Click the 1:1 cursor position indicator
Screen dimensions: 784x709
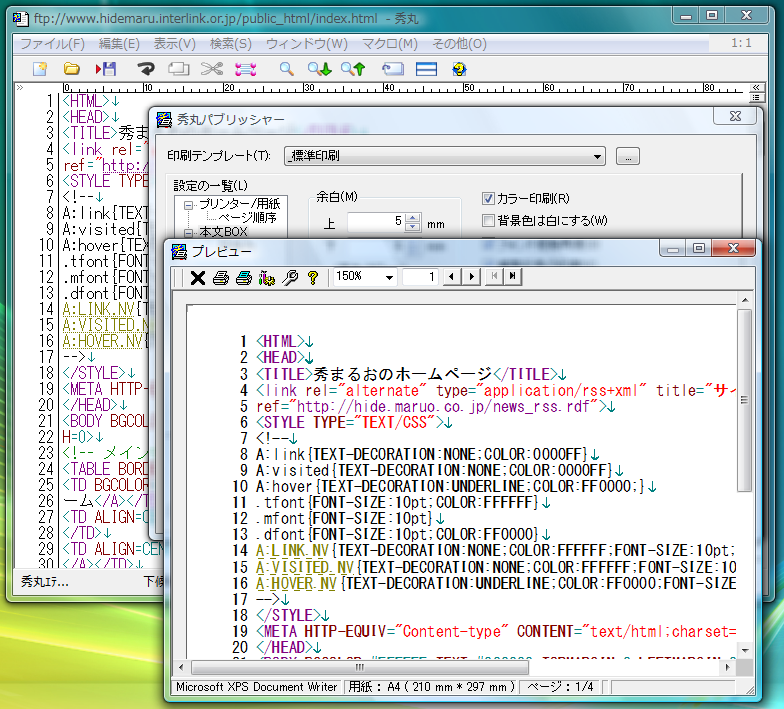coord(741,43)
